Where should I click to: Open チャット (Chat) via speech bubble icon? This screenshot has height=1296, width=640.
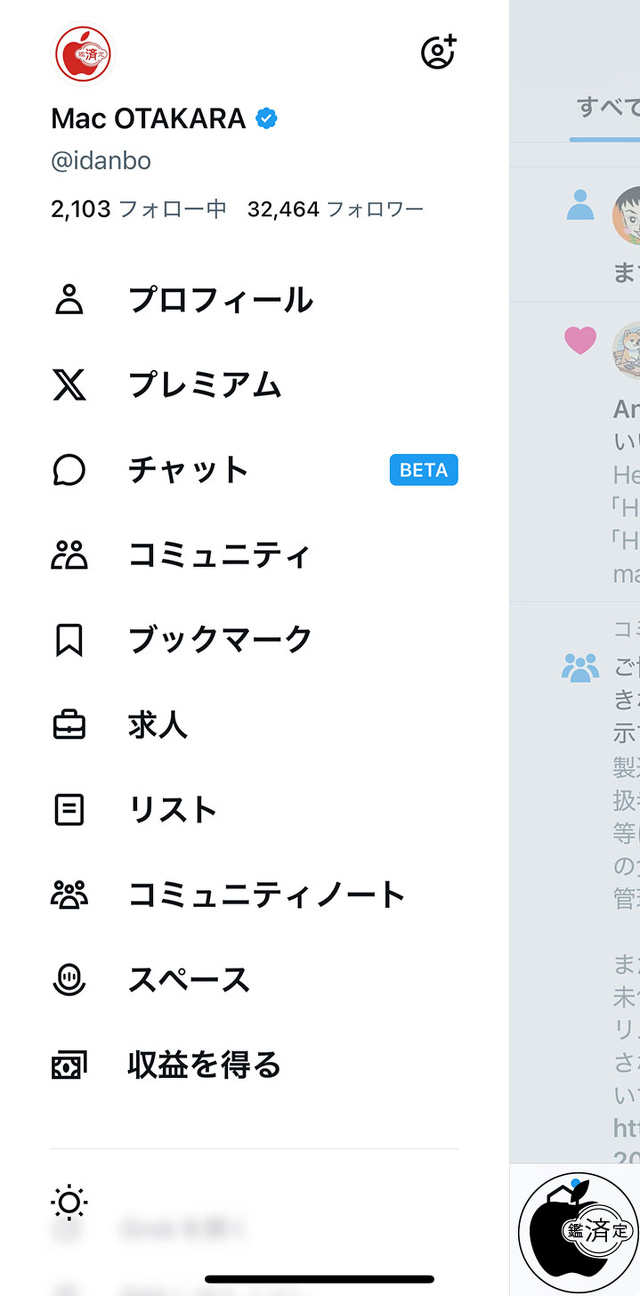coord(68,468)
